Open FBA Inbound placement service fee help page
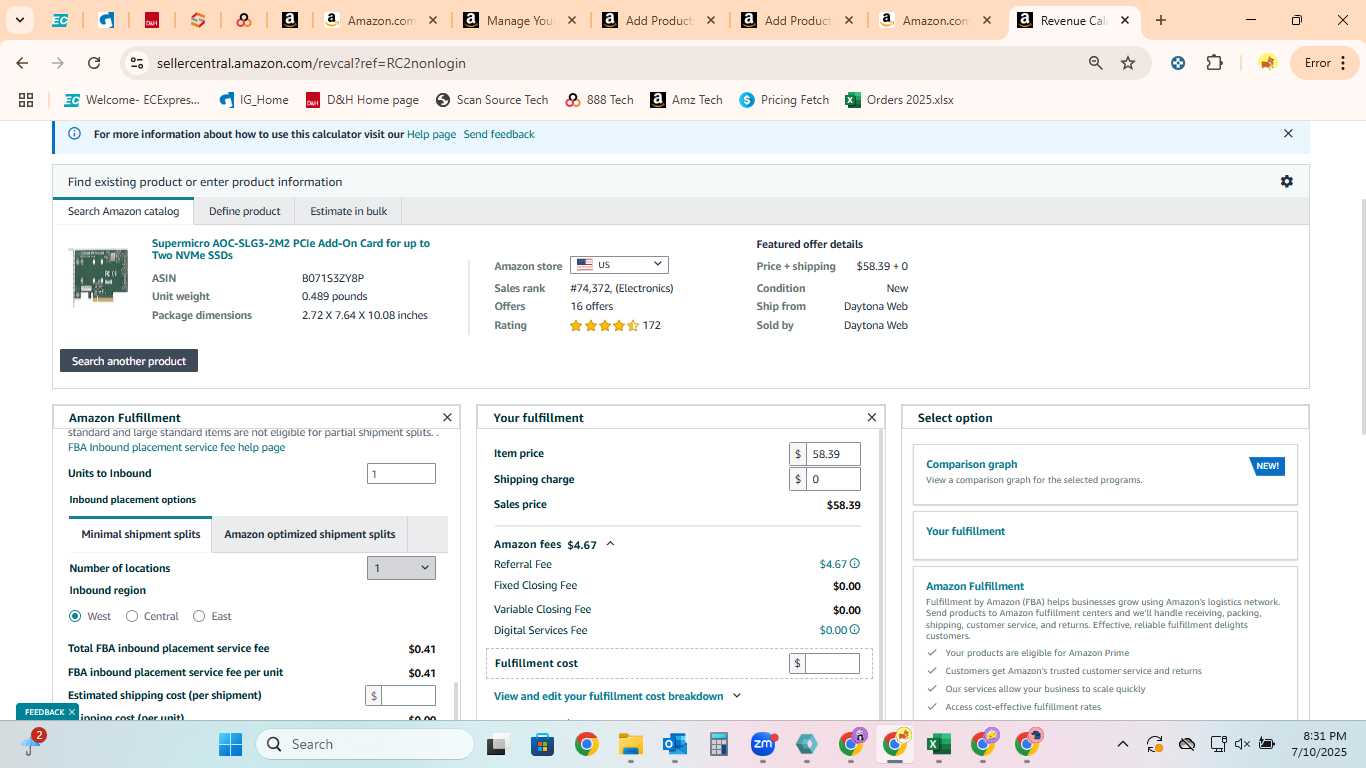The height and width of the screenshot is (768, 1366). (177, 447)
